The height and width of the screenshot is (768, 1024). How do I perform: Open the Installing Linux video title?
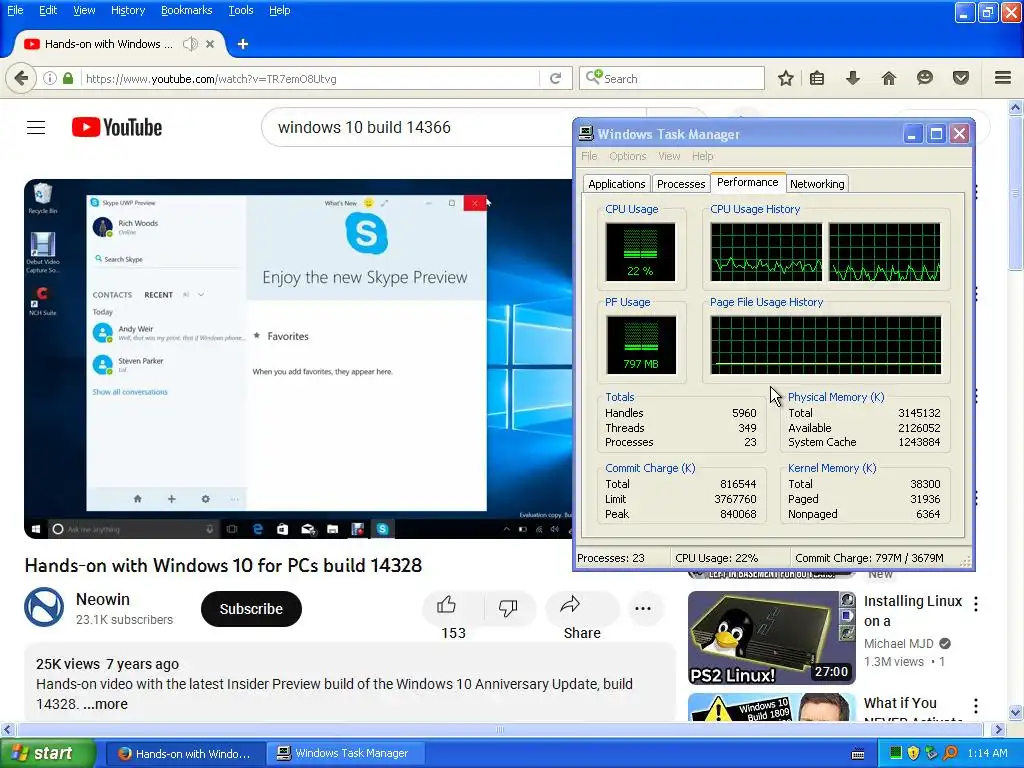coord(912,611)
